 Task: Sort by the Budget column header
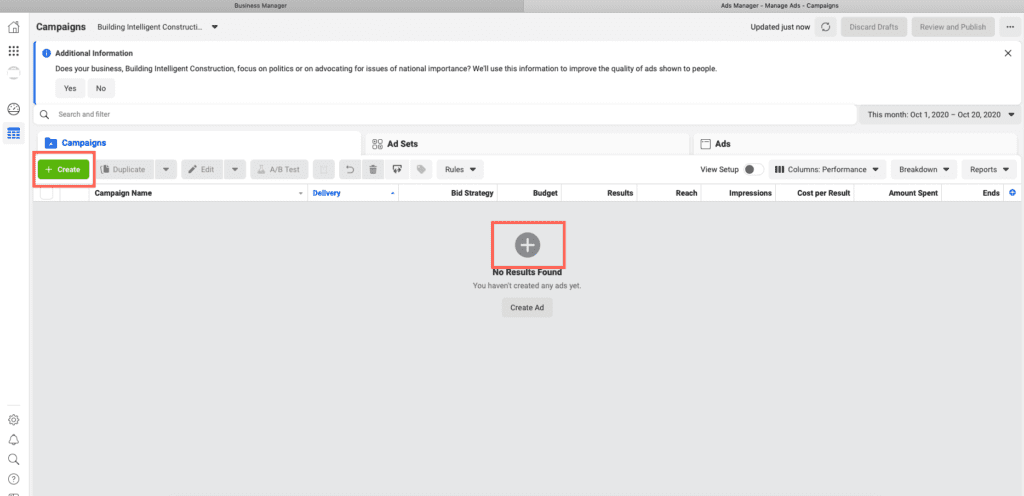530,193
